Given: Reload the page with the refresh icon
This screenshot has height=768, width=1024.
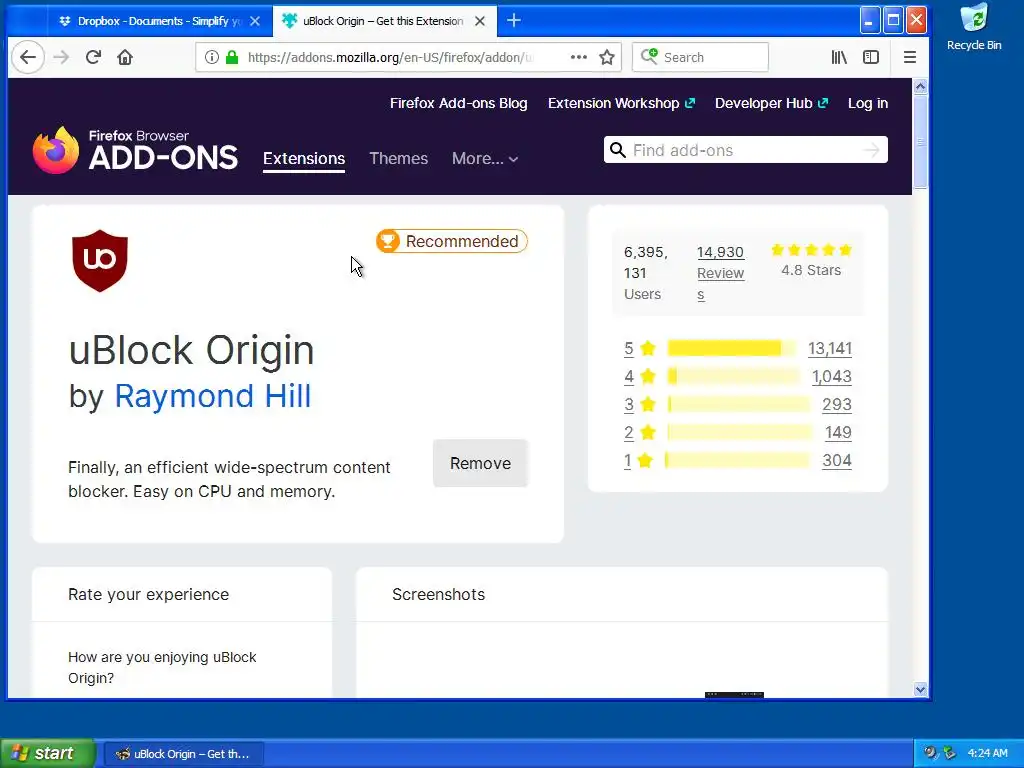Looking at the screenshot, I should point(93,57).
